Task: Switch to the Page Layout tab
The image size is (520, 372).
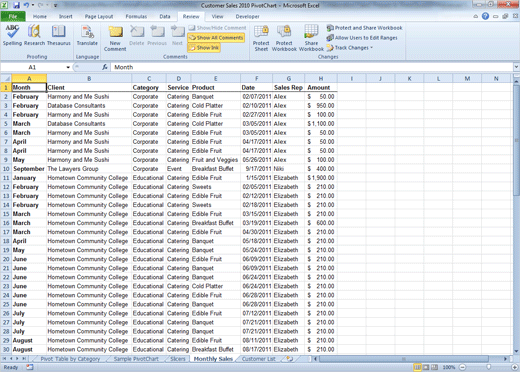Action: 99,16
